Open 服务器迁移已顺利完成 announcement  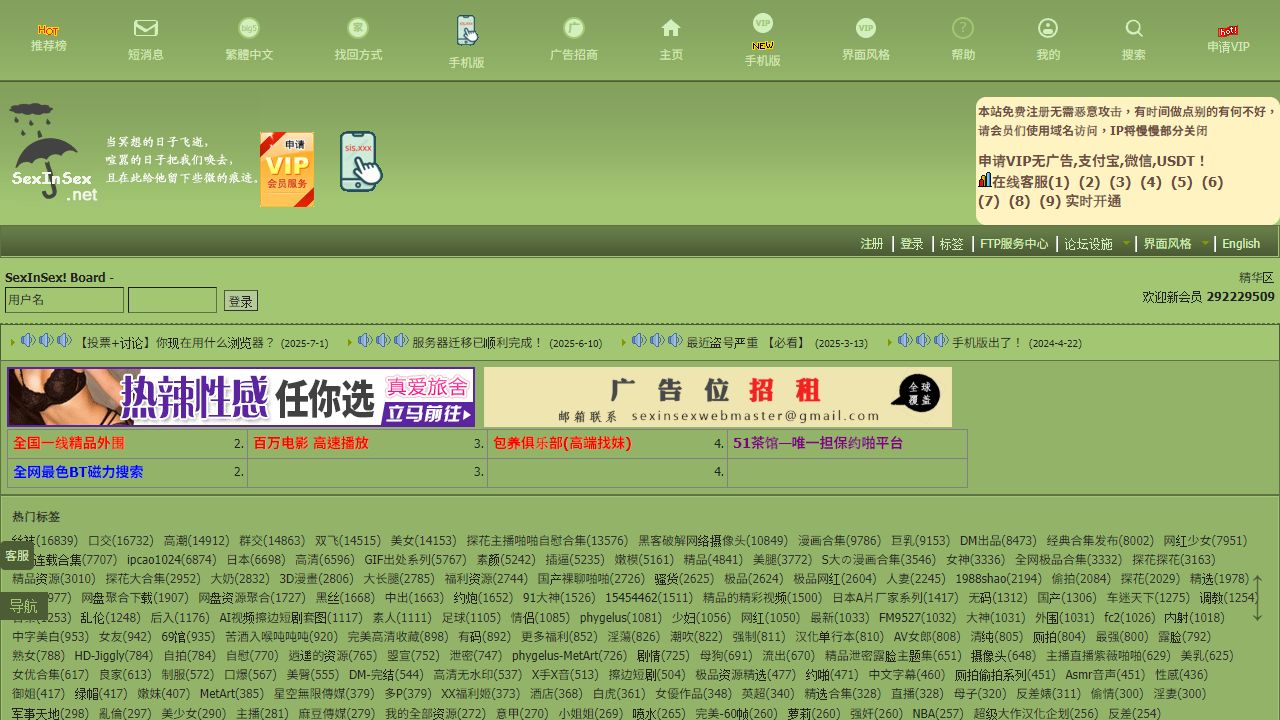478,342
